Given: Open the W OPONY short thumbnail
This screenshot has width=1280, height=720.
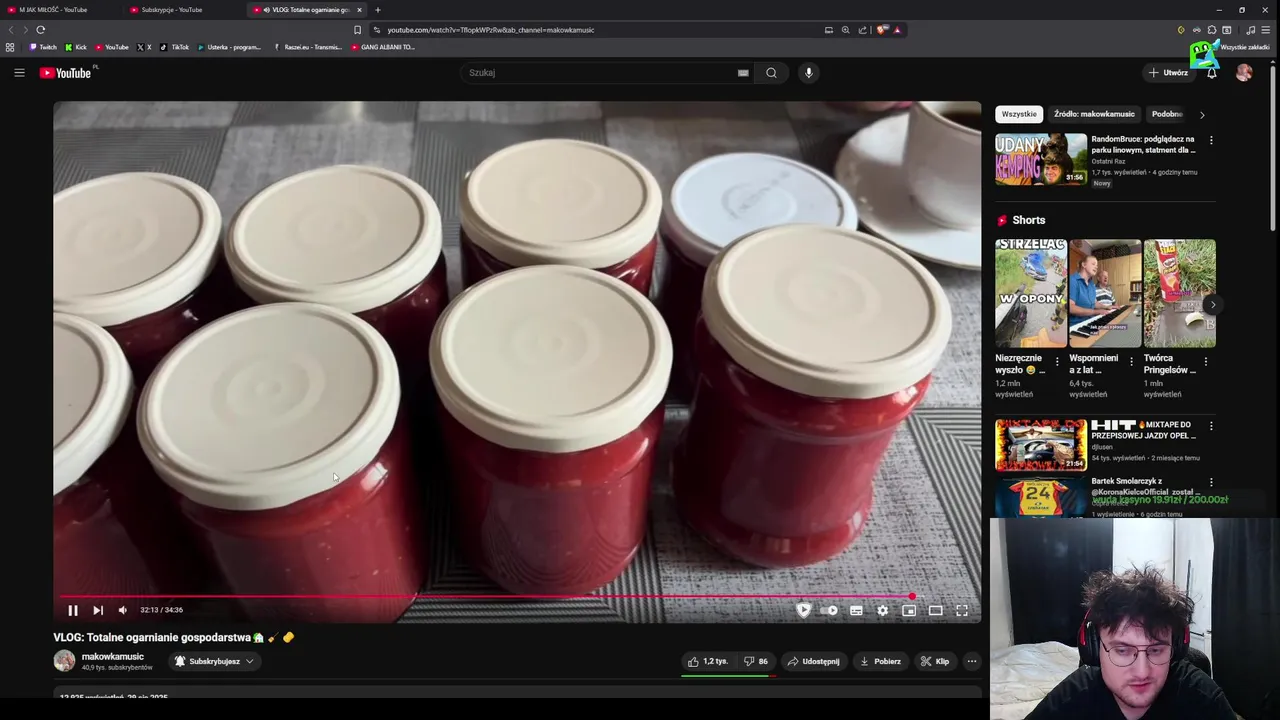Looking at the screenshot, I should coord(1031,293).
